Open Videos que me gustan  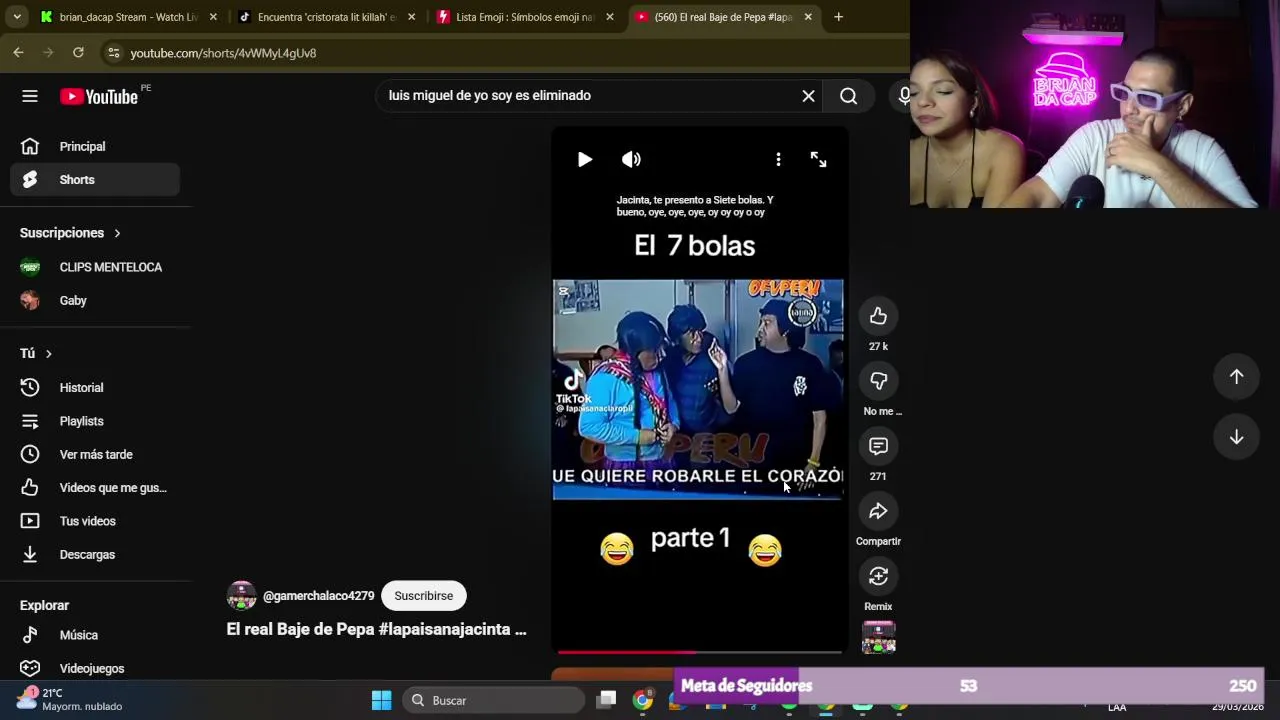[95, 488]
